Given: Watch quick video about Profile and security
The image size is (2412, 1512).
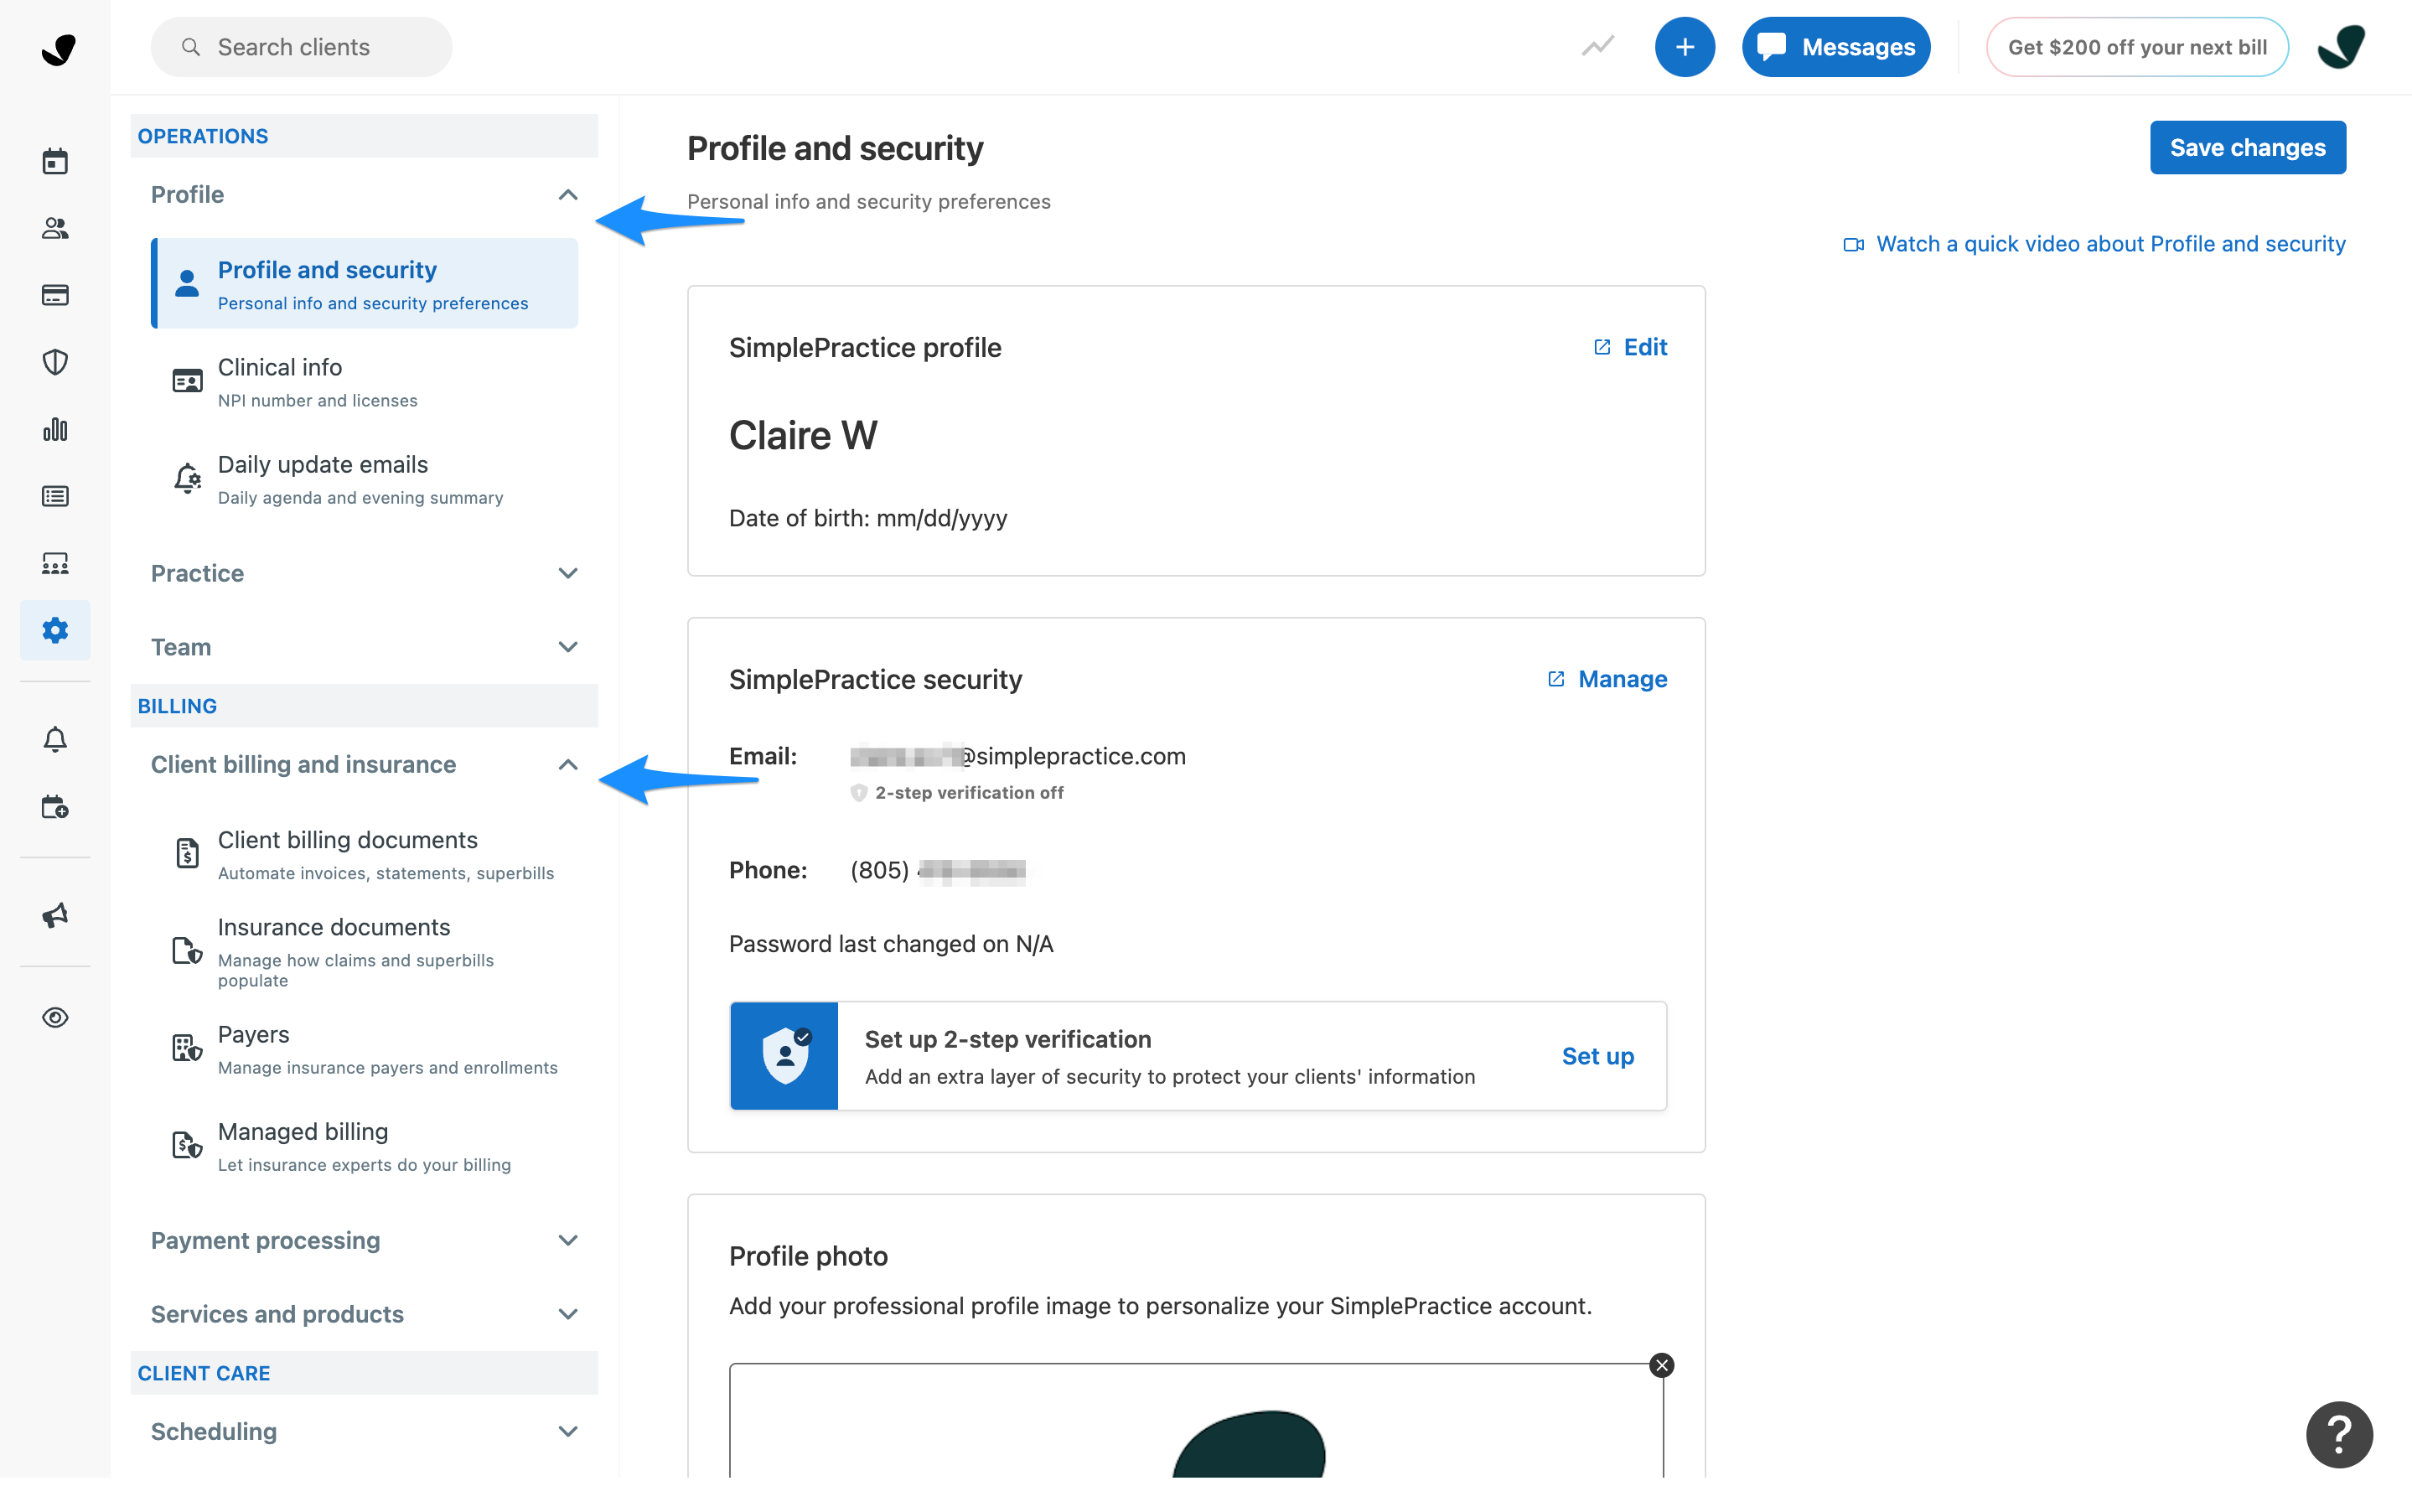Looking at the screenshot, I should point(2094,244).
